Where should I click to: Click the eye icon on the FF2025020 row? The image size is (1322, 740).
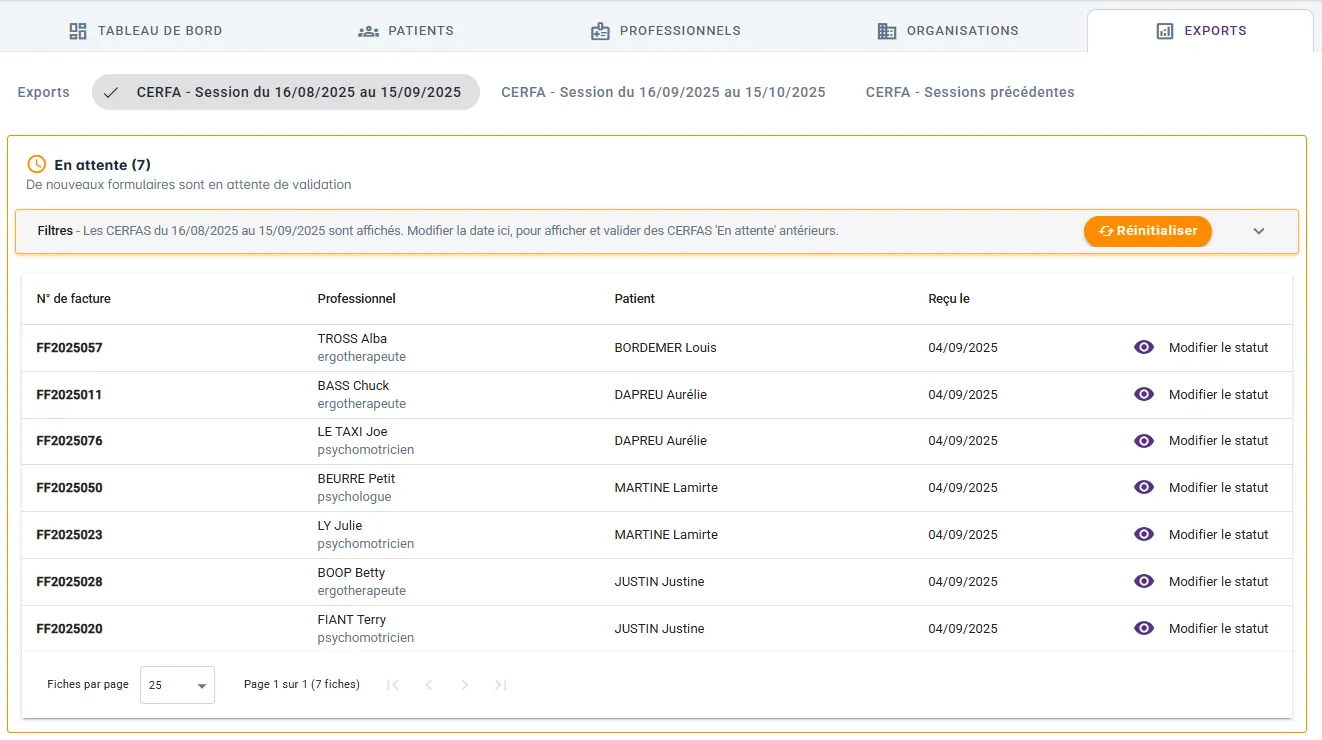(x=1144, y=629)
